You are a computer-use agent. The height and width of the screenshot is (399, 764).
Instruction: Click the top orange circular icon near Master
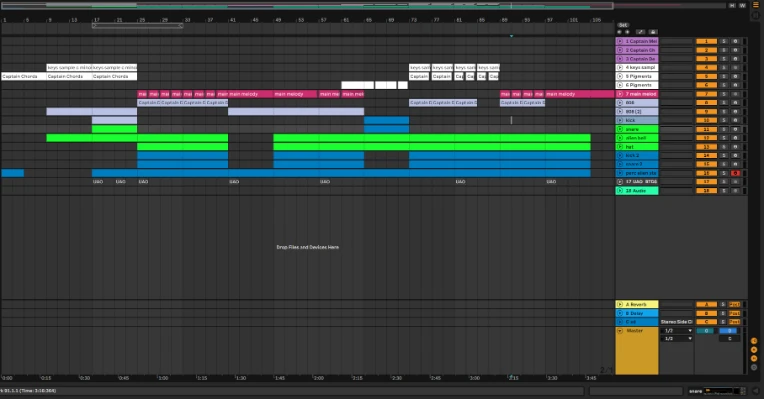coord(754,341)
